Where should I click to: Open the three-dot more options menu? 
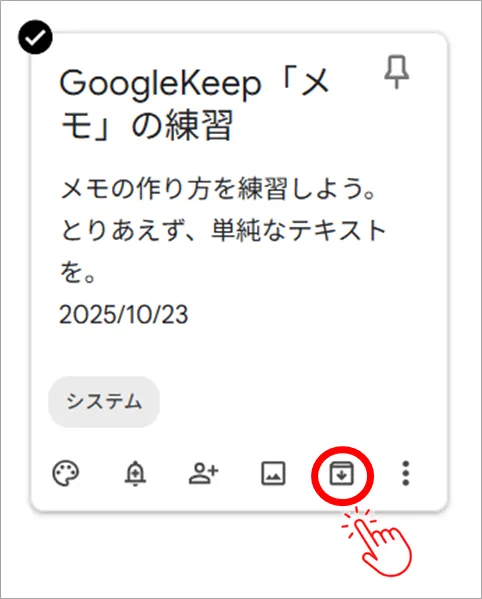click(x=406, y=474)
